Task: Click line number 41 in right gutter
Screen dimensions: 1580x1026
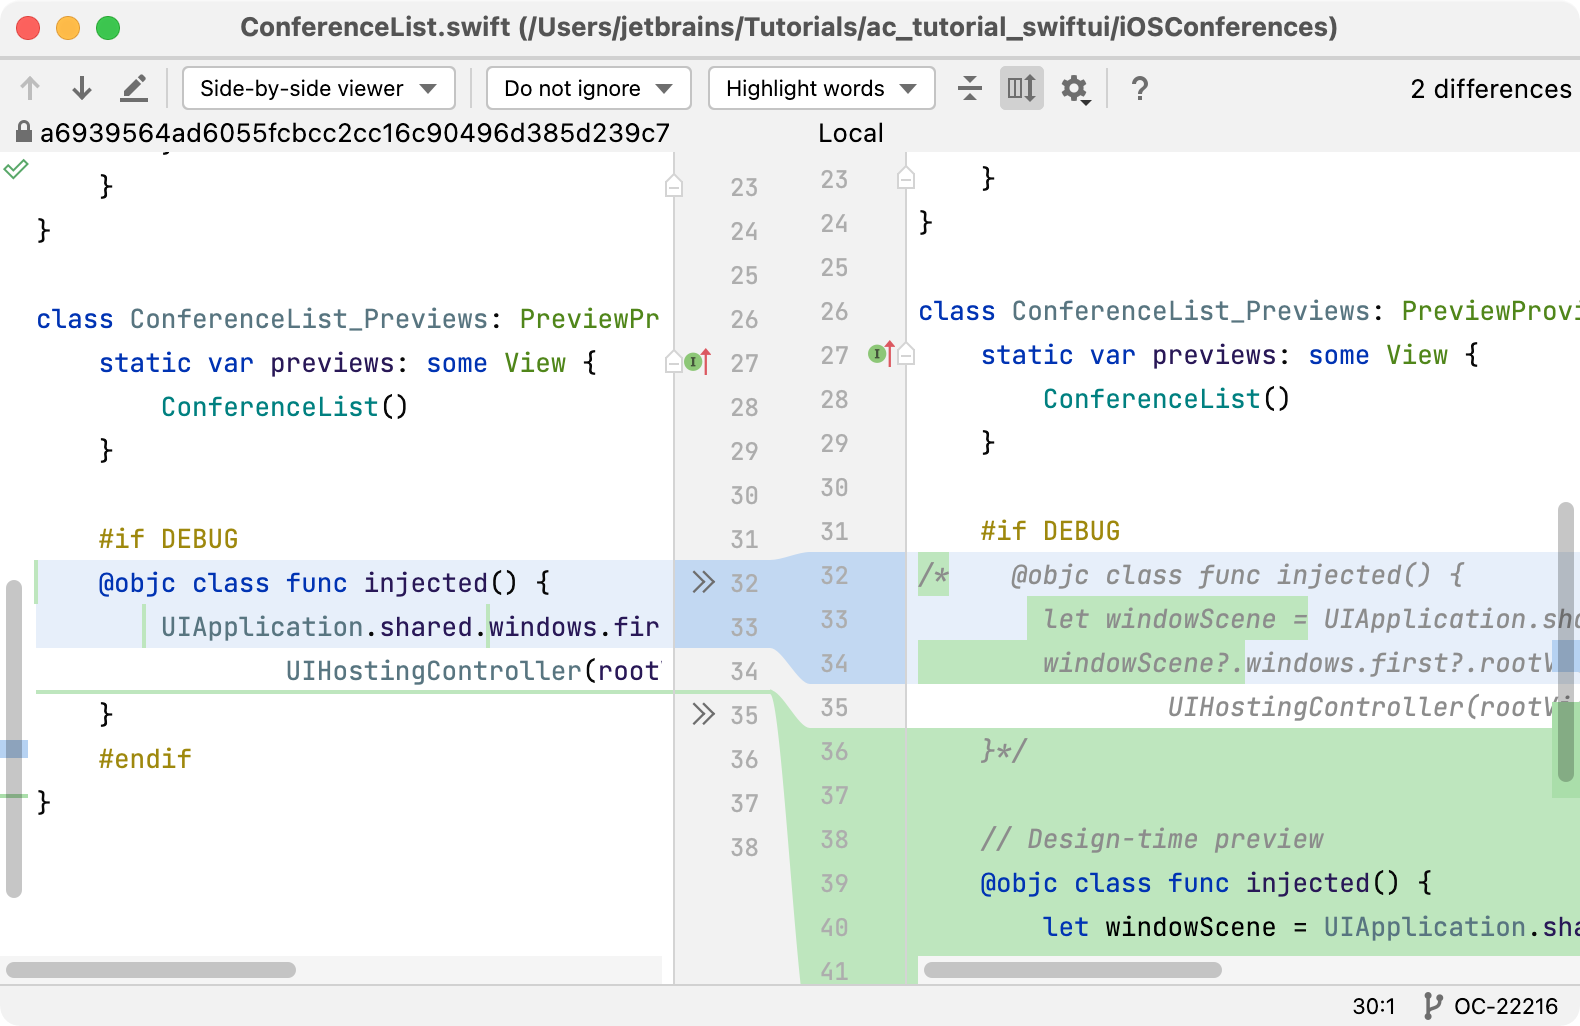Action: [x=834, y=971]
